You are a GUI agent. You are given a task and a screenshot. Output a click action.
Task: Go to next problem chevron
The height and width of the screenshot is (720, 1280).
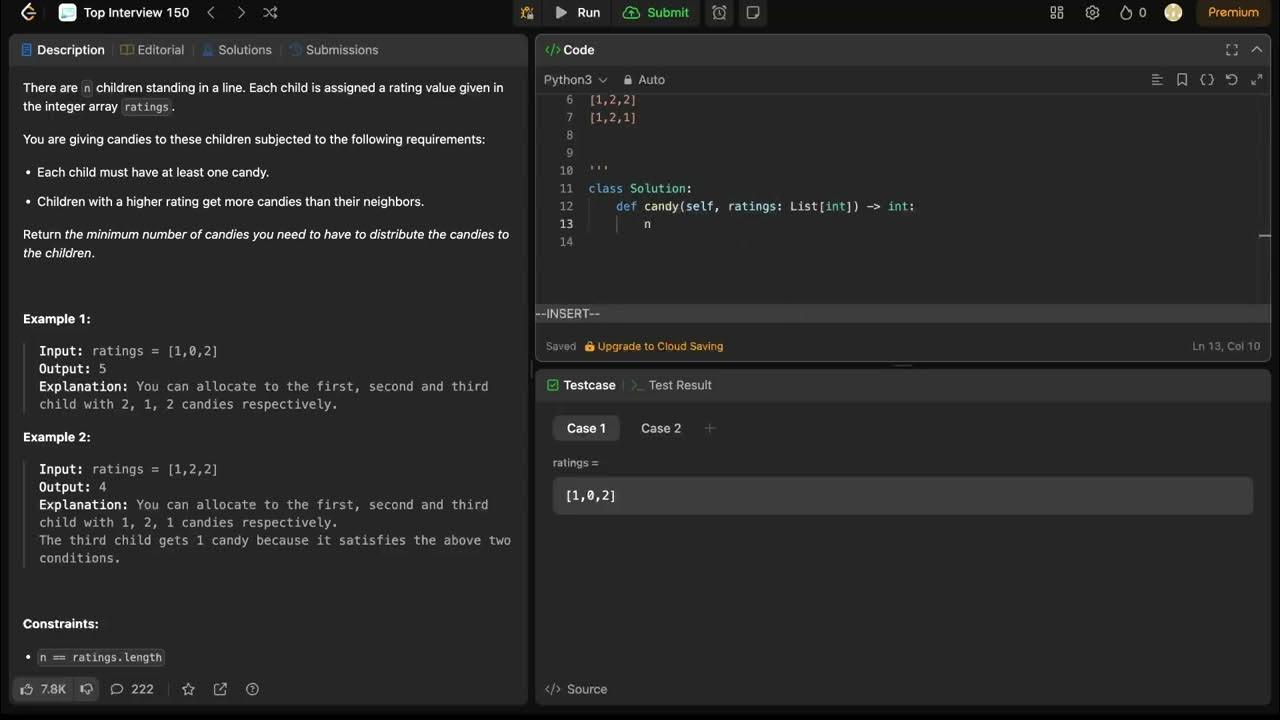pyautogui.click(x=241, y=13)
